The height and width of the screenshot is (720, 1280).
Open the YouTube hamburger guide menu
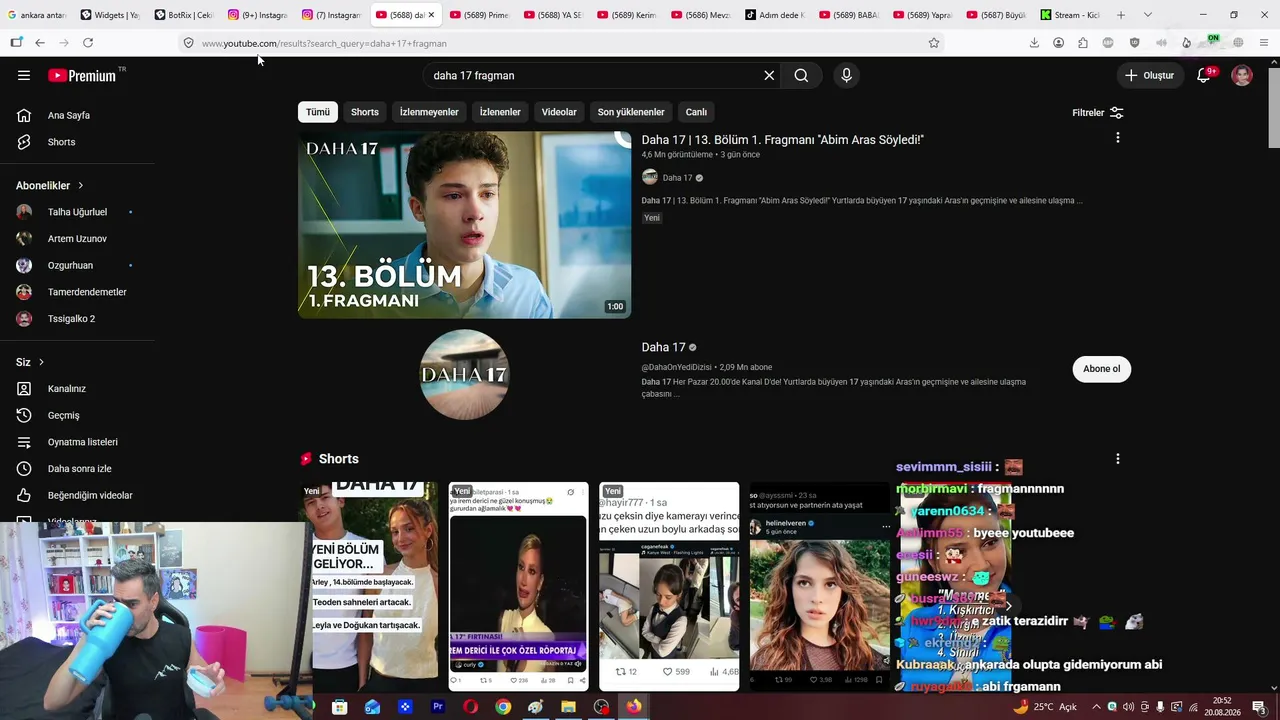pyautogui.click(x=24, y=75)
